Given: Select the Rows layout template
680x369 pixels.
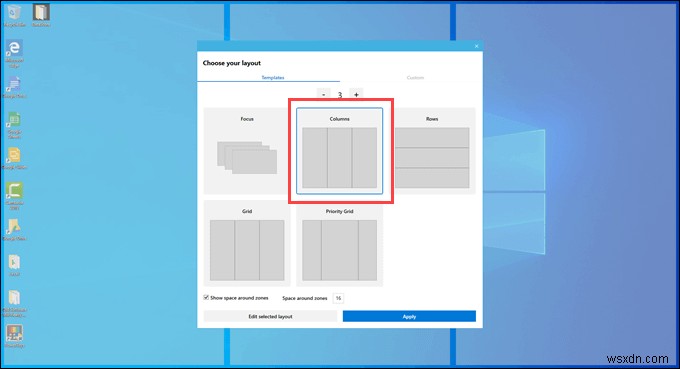Looking at the screenshot, I should (432, 150).
